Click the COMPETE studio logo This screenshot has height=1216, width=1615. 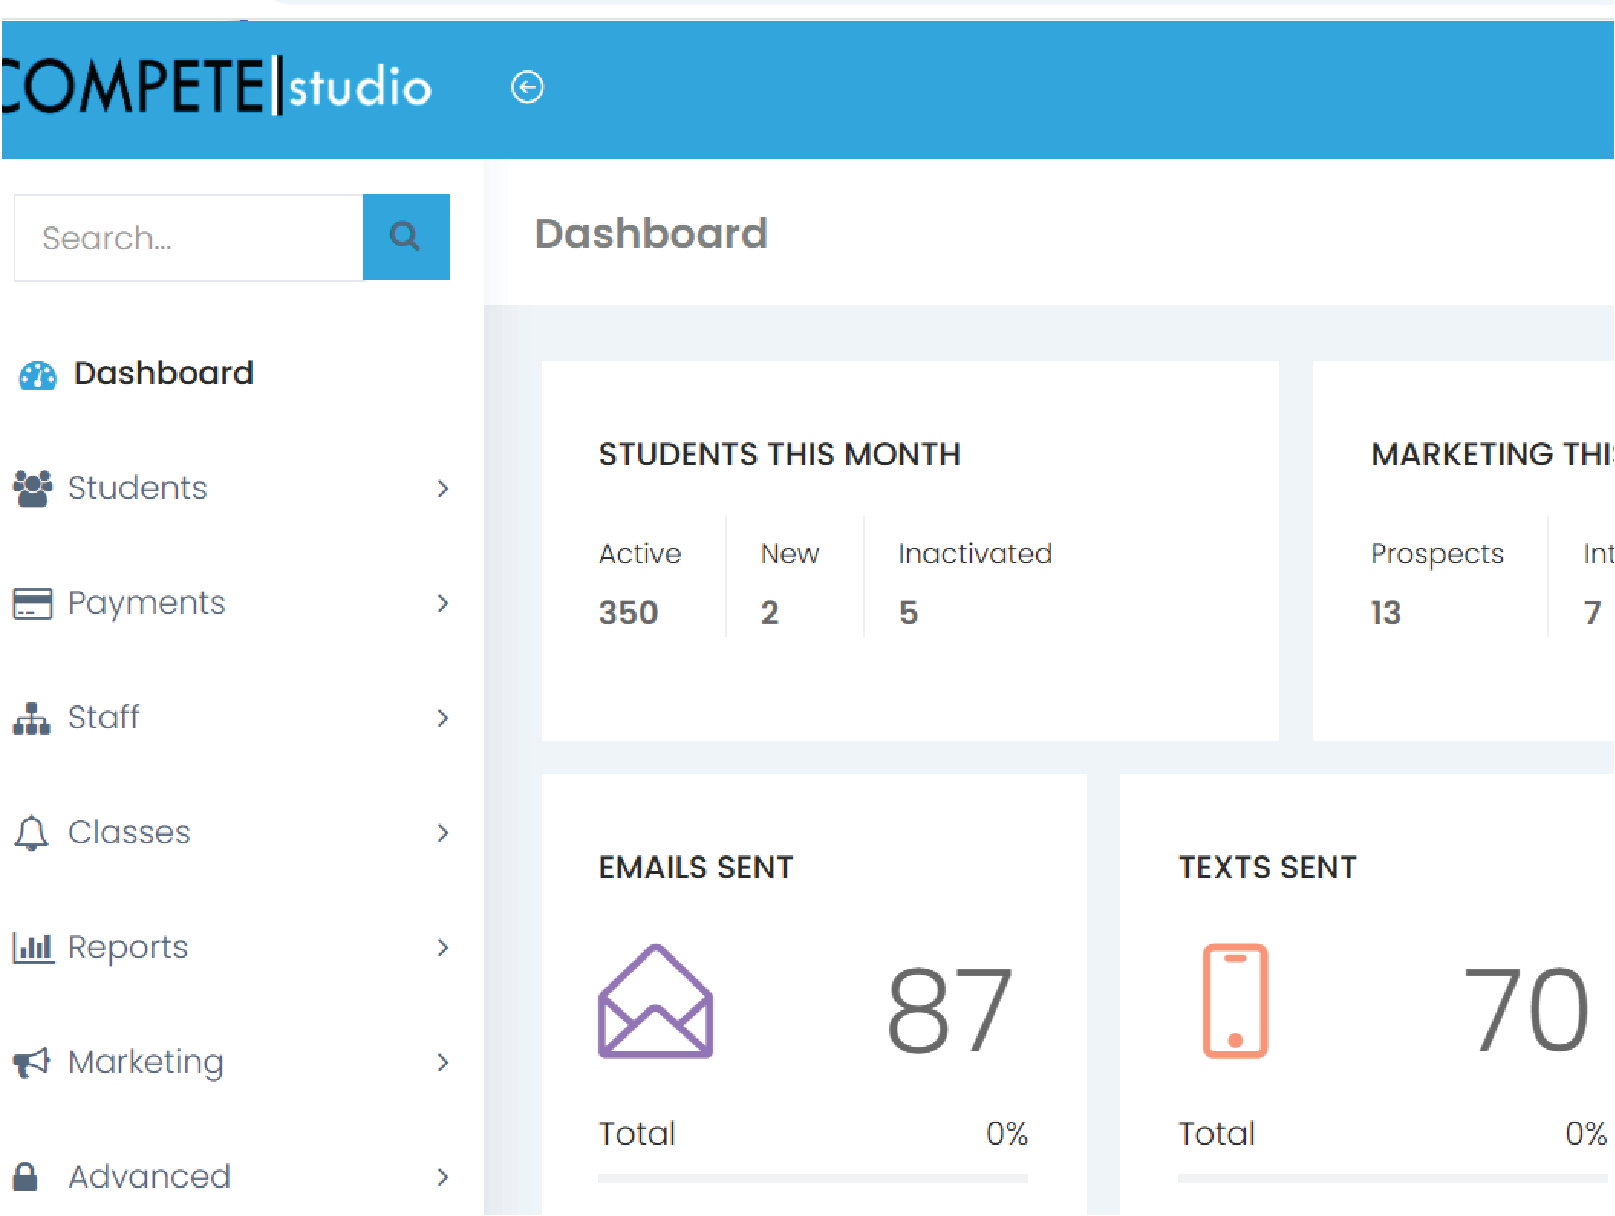[x=216, y=87]
